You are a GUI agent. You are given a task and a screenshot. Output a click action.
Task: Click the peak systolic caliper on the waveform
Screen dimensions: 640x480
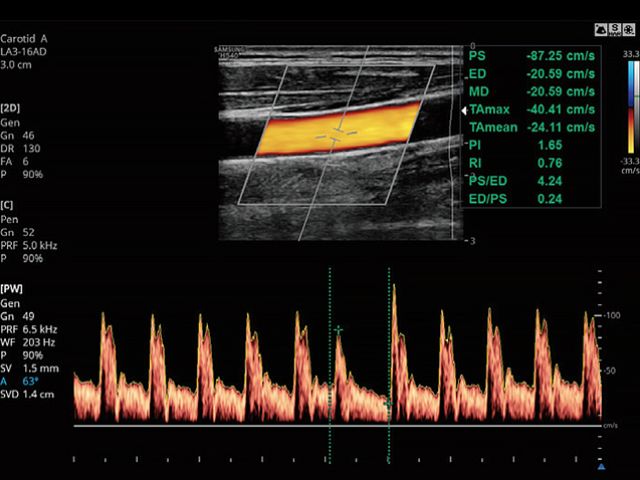(339, 329)
